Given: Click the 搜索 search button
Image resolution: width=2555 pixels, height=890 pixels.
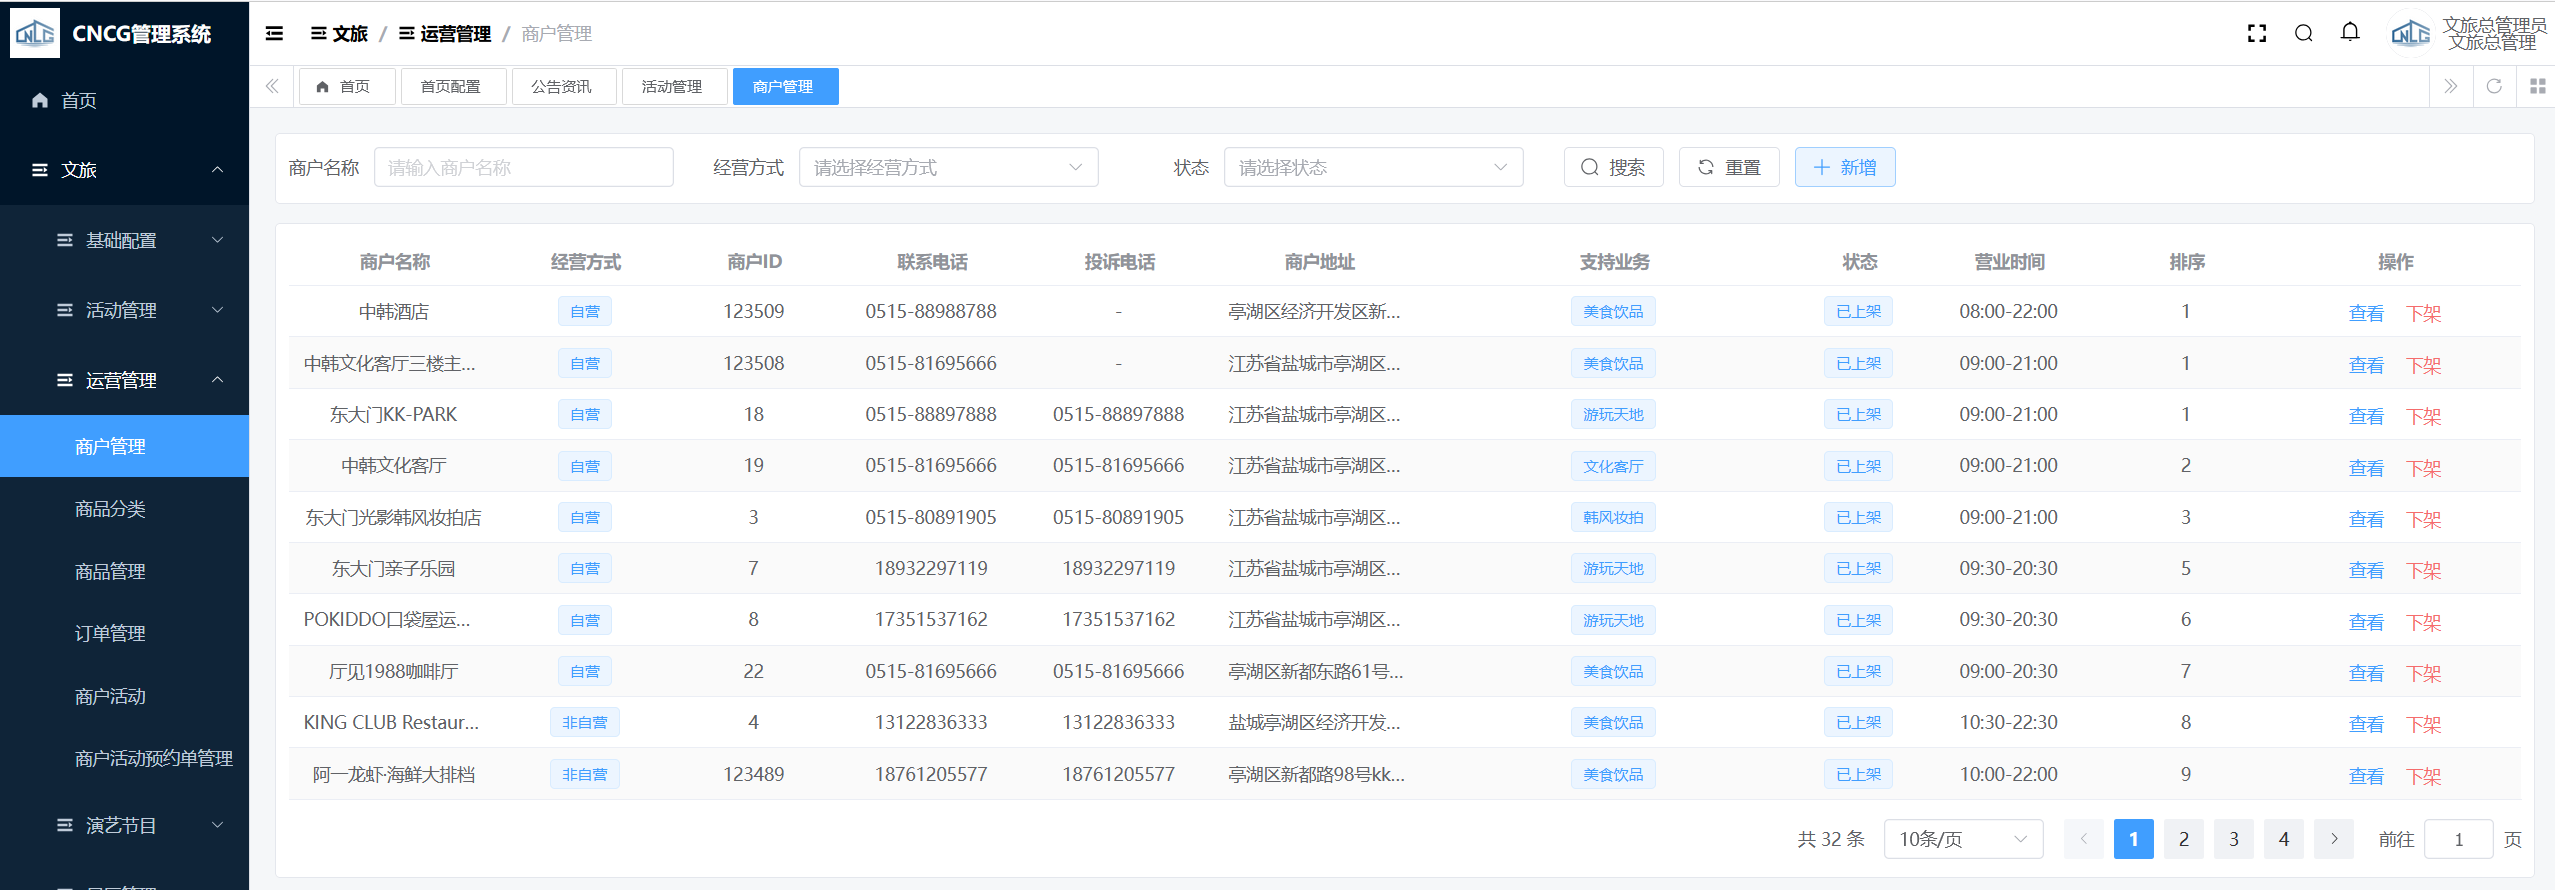Looking at the screenshot, I should coord(1613,168).
